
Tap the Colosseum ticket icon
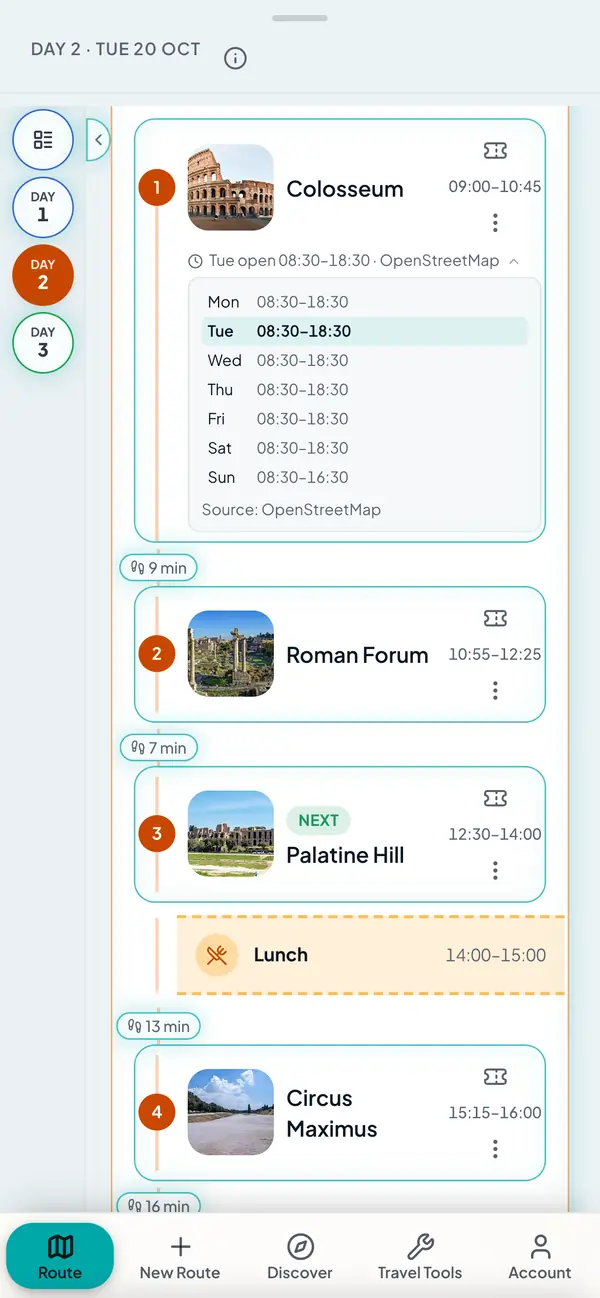click(495, 150)
